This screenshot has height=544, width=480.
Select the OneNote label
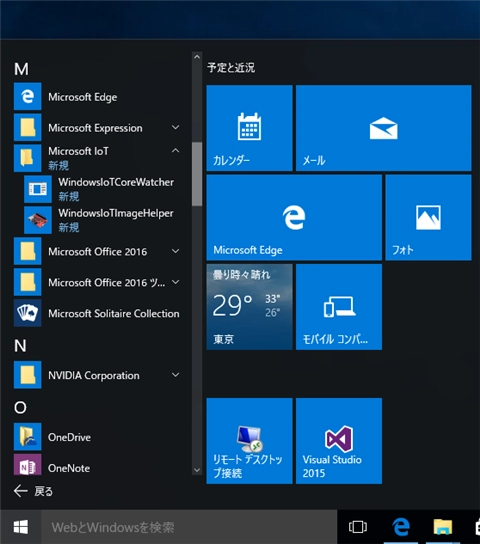click(69, 468)
